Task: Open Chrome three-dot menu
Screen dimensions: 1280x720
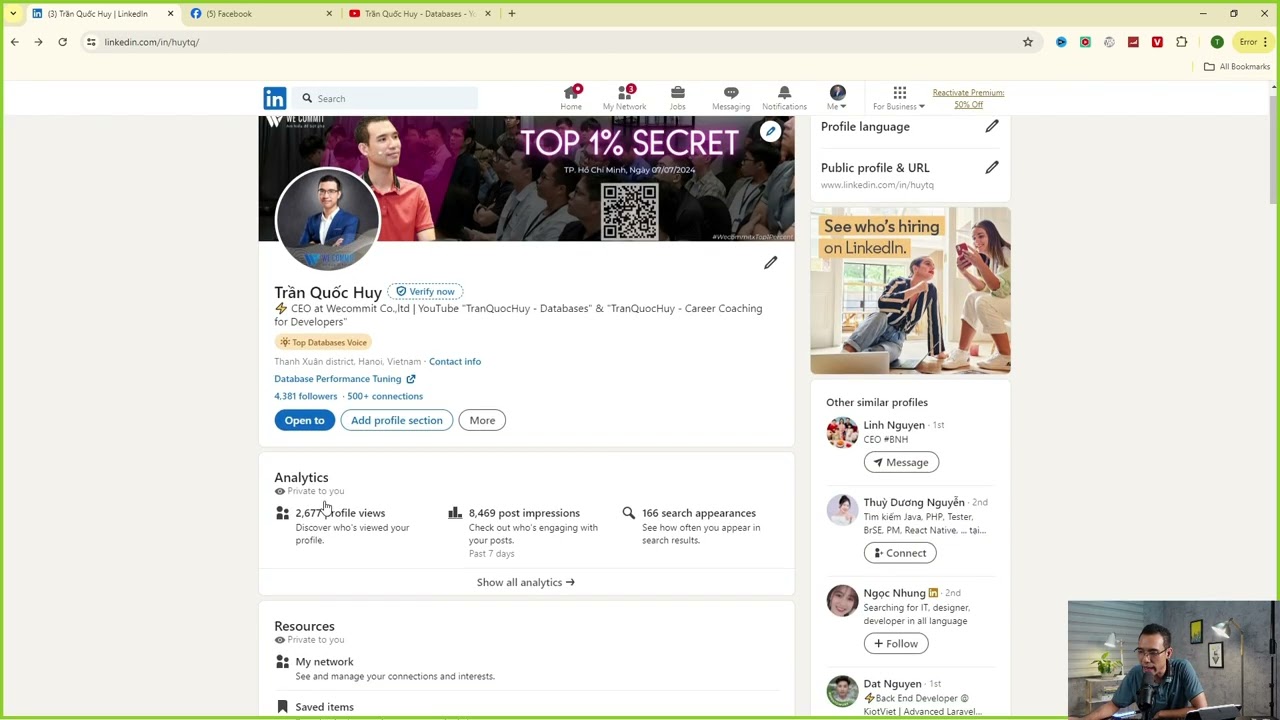Action: pos(1266,42)
